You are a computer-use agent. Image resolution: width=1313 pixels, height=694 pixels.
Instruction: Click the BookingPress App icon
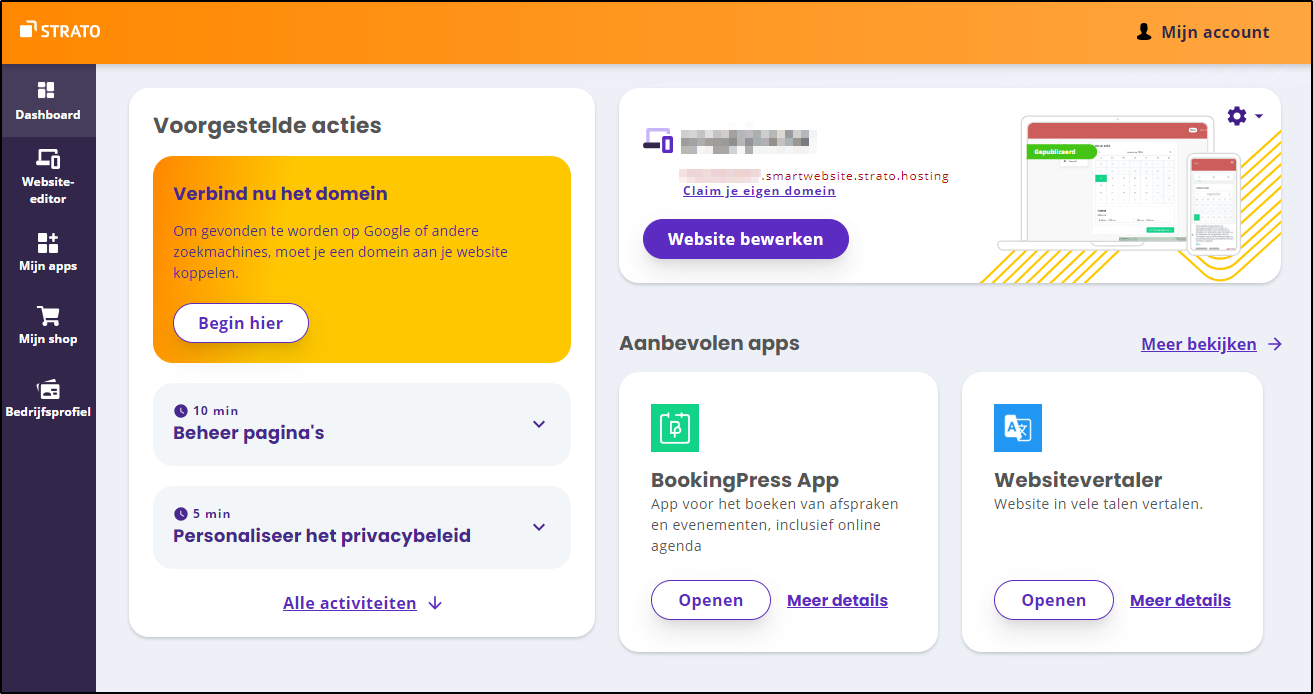pyautogui.click(x=675, y=428)
